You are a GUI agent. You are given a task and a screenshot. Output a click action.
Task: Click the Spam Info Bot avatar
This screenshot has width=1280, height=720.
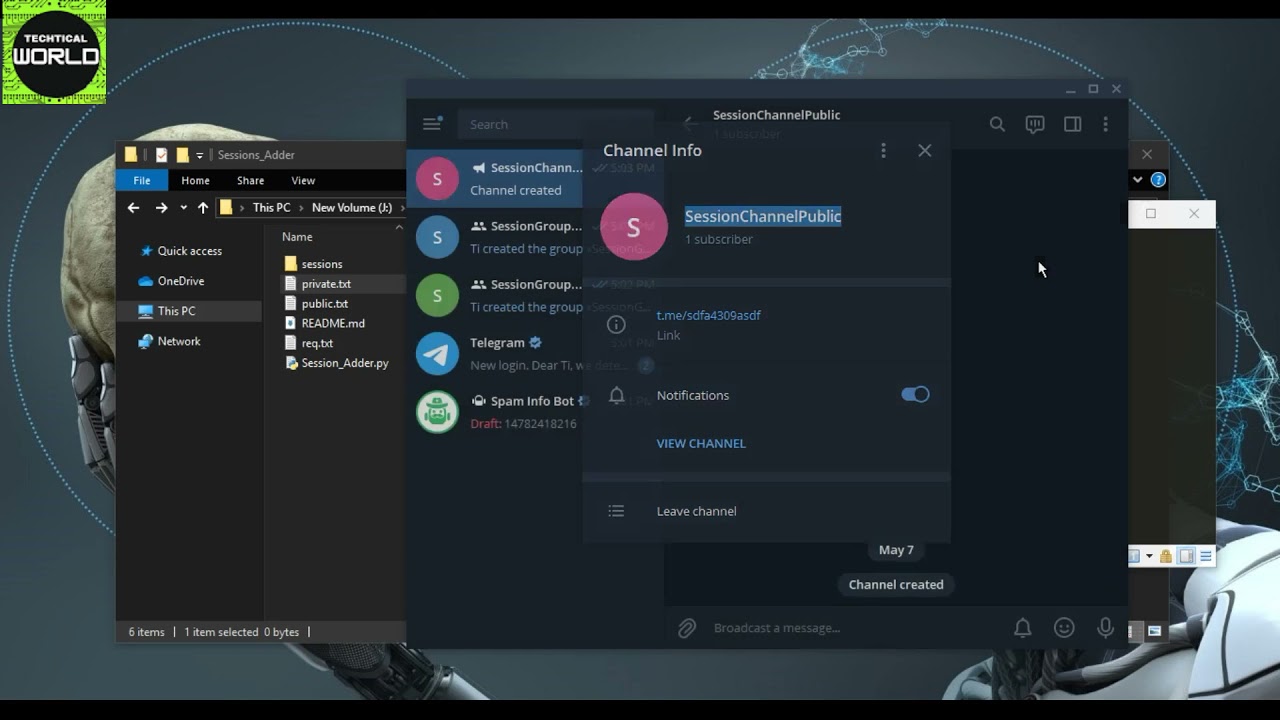click(x=437, y=412)
